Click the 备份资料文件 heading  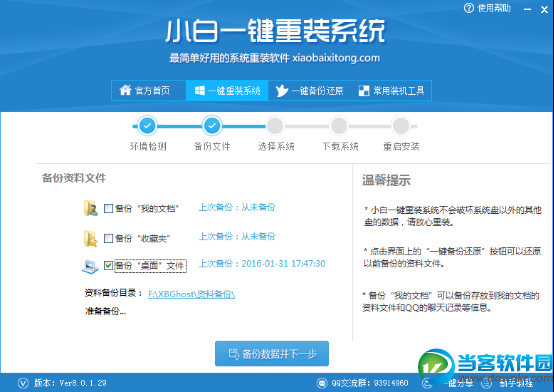tap(74, 178)
